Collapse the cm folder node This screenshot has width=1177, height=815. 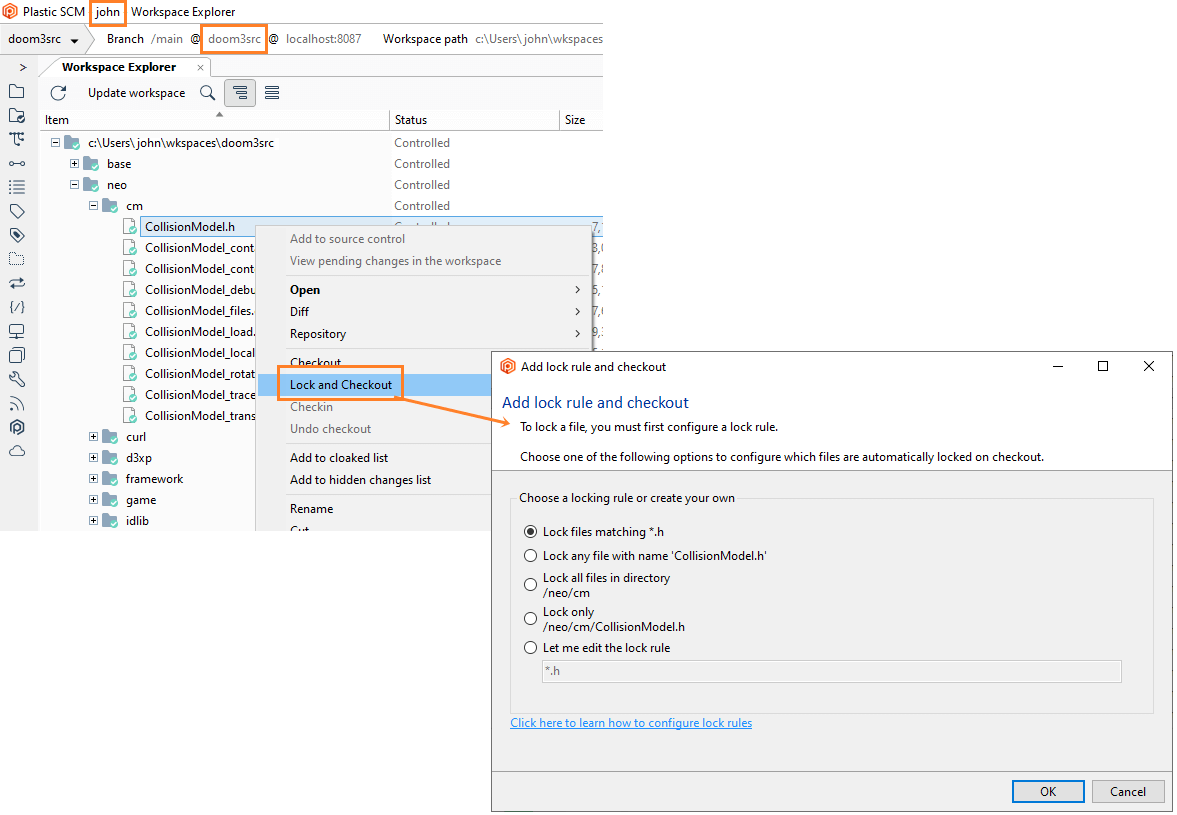[93, 206]
